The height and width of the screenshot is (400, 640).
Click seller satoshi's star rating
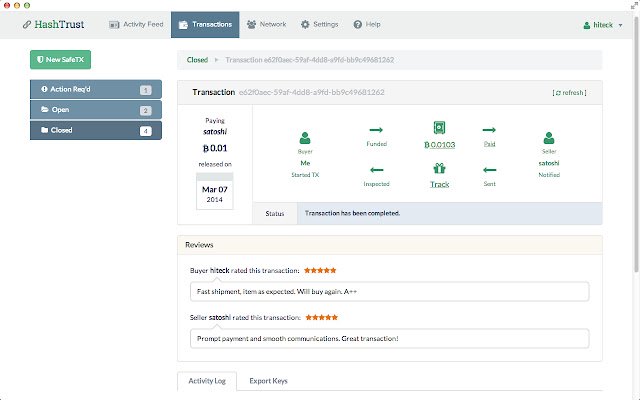pos(322,317)
